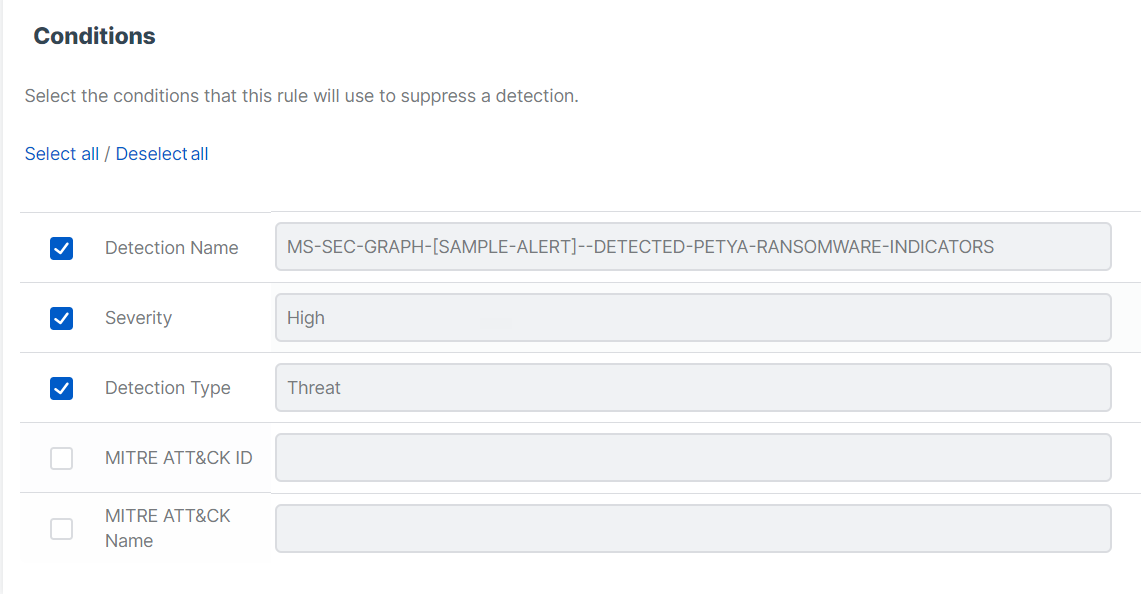Focus the empty MITRE ATT&CK Name field
Viewport: 1141px width, 594px height.
[x=692, y=528]
